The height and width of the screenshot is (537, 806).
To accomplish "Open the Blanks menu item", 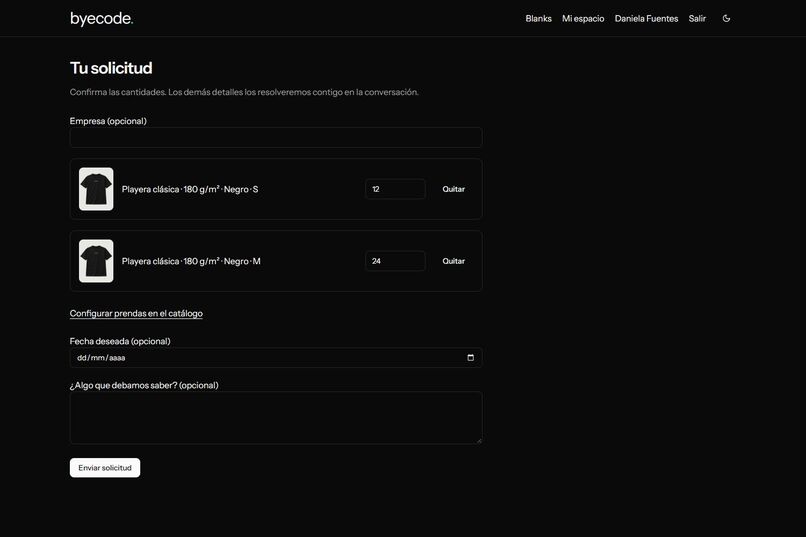I will 538,18.
